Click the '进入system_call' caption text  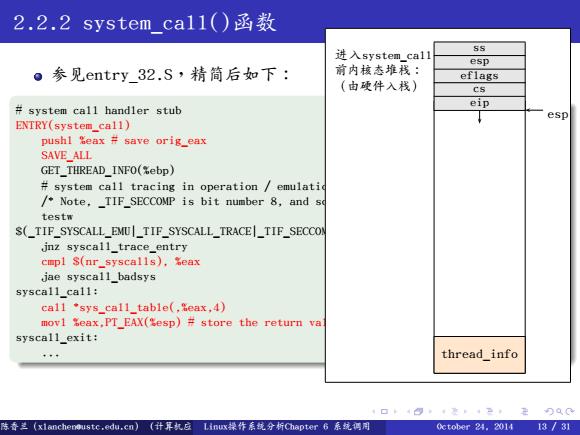click(383, 55)
